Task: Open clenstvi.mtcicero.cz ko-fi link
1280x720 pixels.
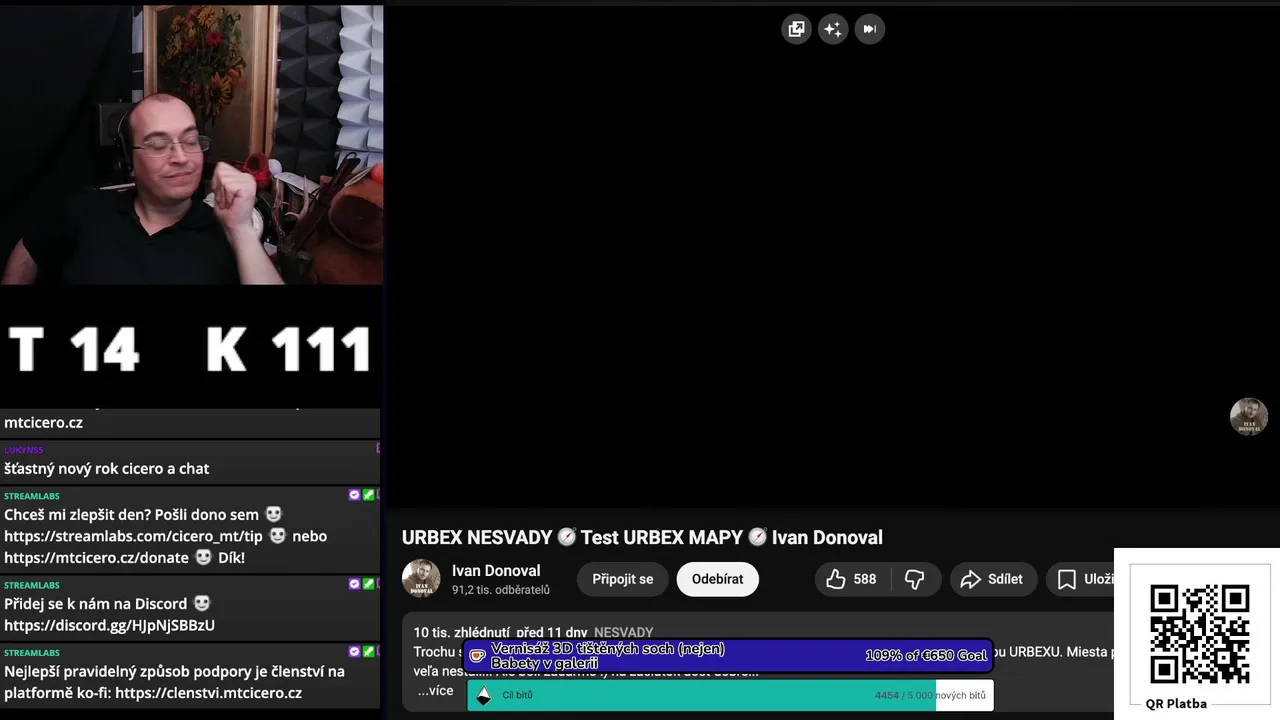Action: click(209, 693)
